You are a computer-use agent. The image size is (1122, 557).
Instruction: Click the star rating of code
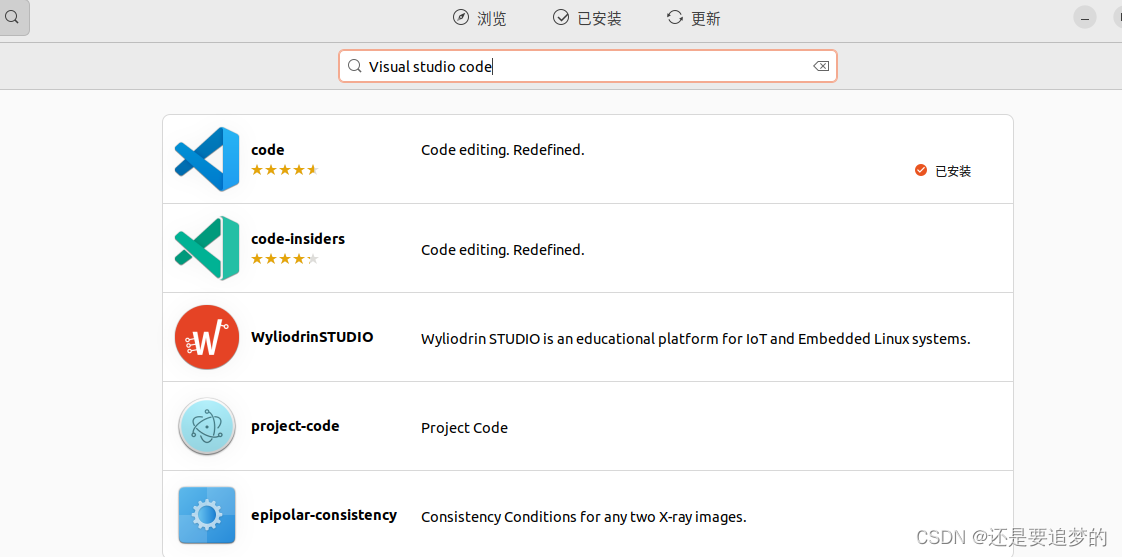pos(285,170)
